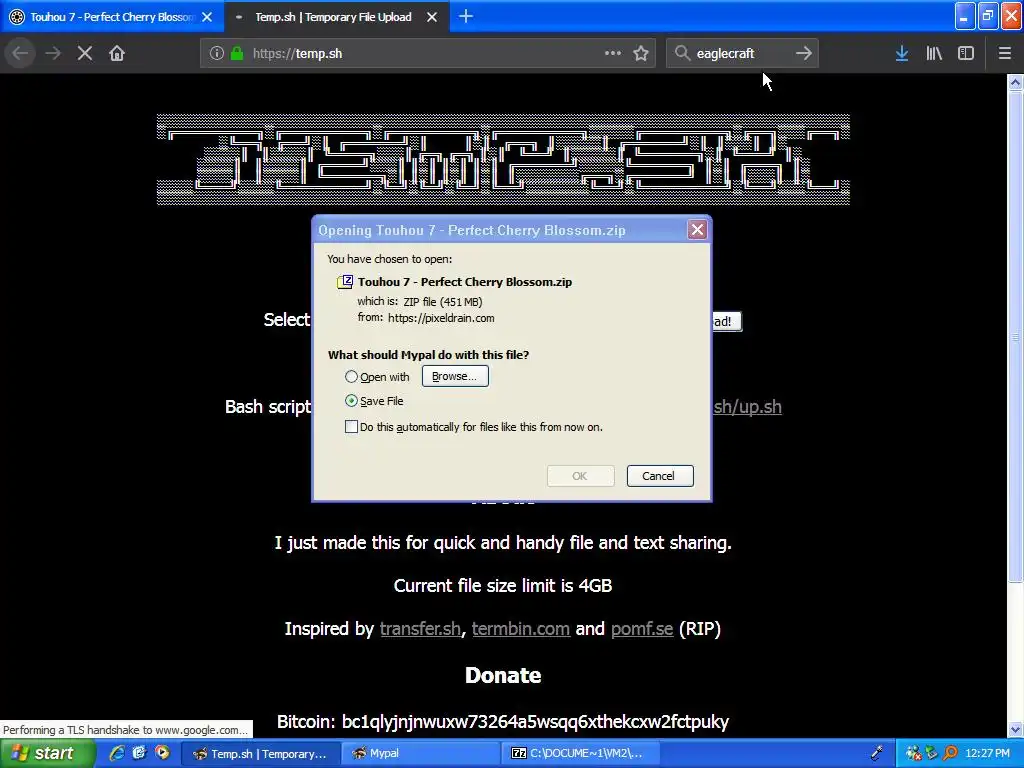
Task: Stop loading the page with the X button
Action: click(85, 54)
